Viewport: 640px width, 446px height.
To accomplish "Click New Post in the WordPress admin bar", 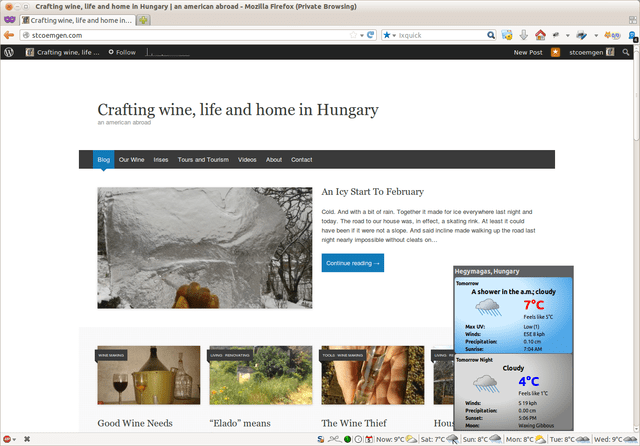I will point(528,52).
